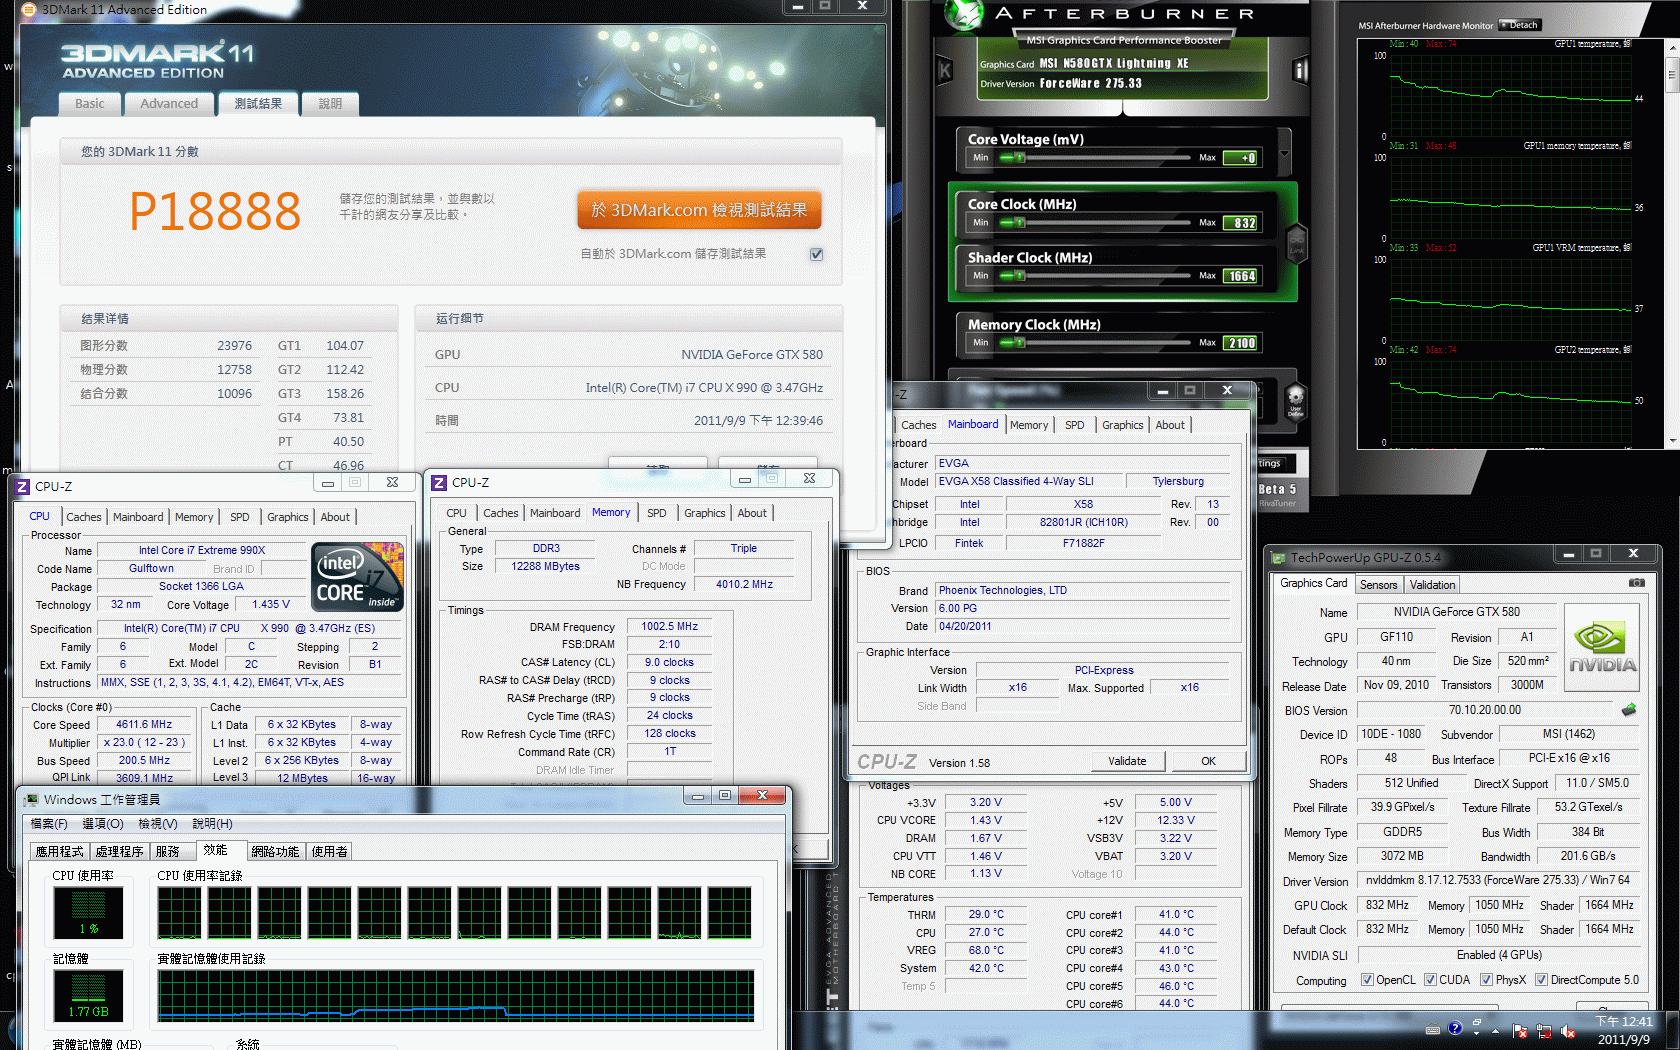1680x1050 pixels.
Task: Click the Core Speed value 4611.6 MHz
Action: (144, 724)
